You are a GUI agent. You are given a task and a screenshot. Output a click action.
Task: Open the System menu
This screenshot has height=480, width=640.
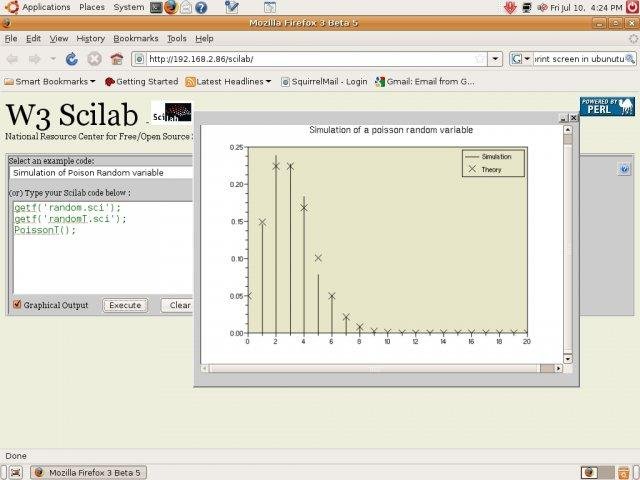pyautogui.click(x=129, y=7)
